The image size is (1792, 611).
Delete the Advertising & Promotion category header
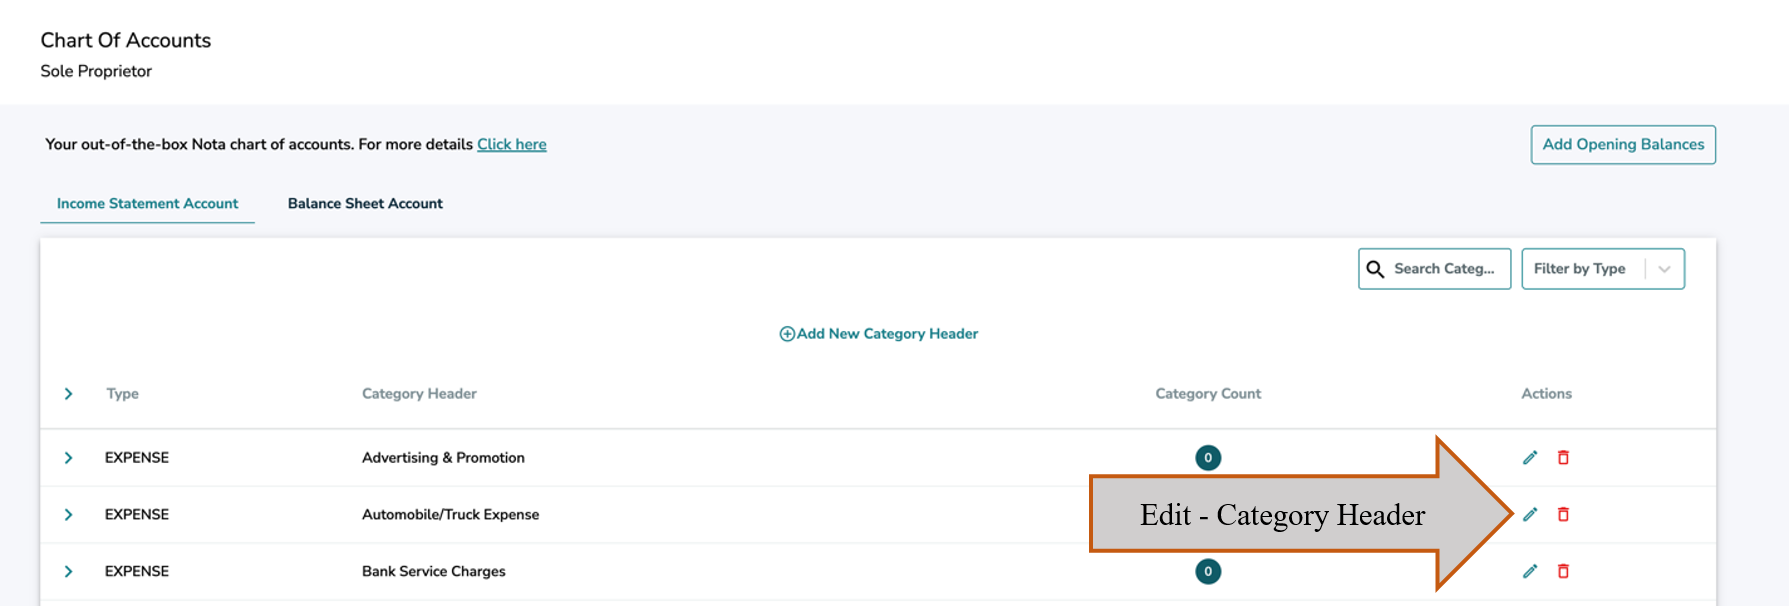point(1563,458)
